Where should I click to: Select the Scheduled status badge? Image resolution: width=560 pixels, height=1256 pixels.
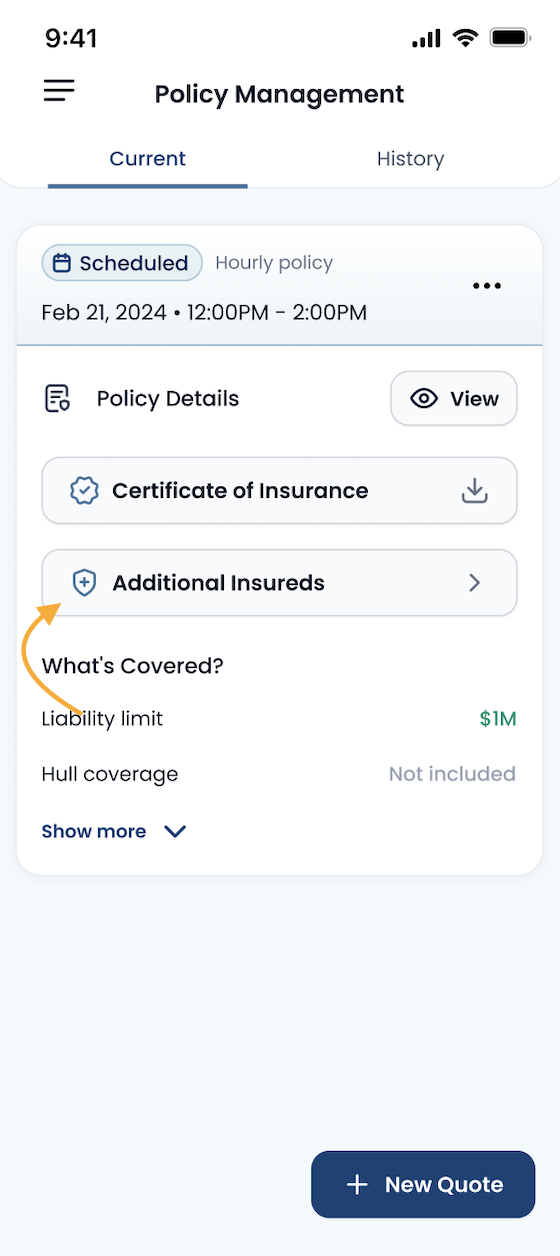(x=122, y=263)
